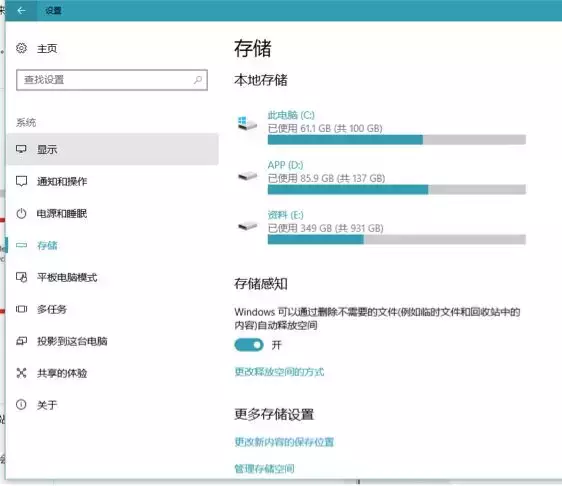This screenshot has height=486, width=562.
Task: Click the Power and sleep icon
Action: [22, 213]
